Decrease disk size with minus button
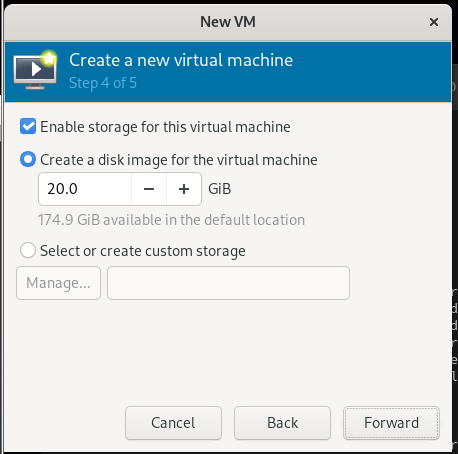The height and width of the screenshot is (454, 458). 149,189
